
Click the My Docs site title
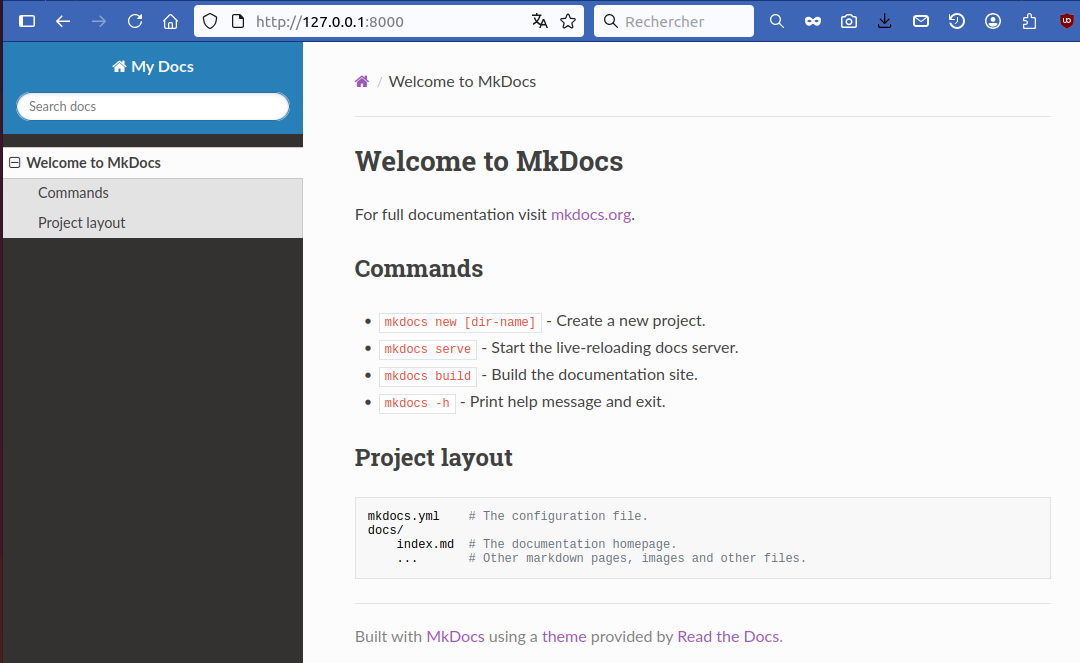[153, 67]
